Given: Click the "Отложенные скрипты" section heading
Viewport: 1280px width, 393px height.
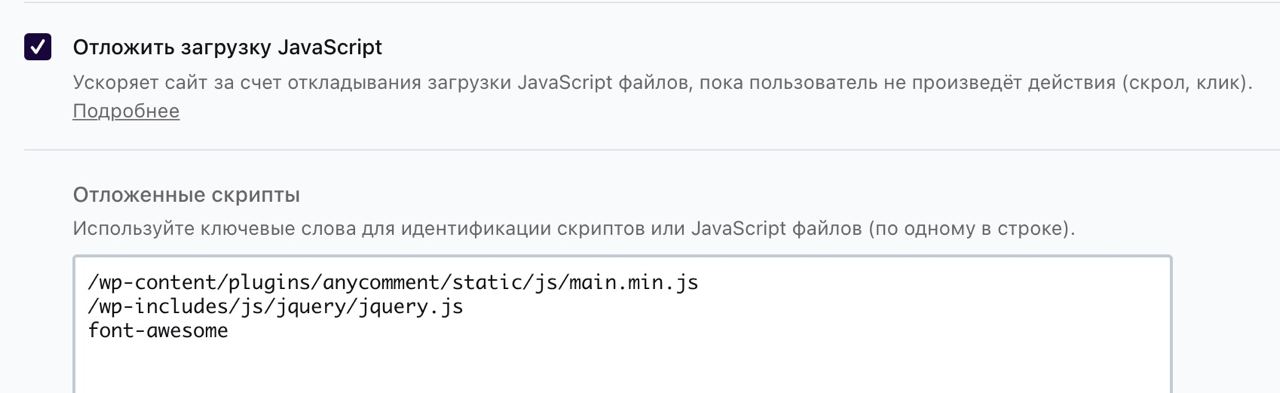Looking at the screenshot, I should click(x=186, y=194).
